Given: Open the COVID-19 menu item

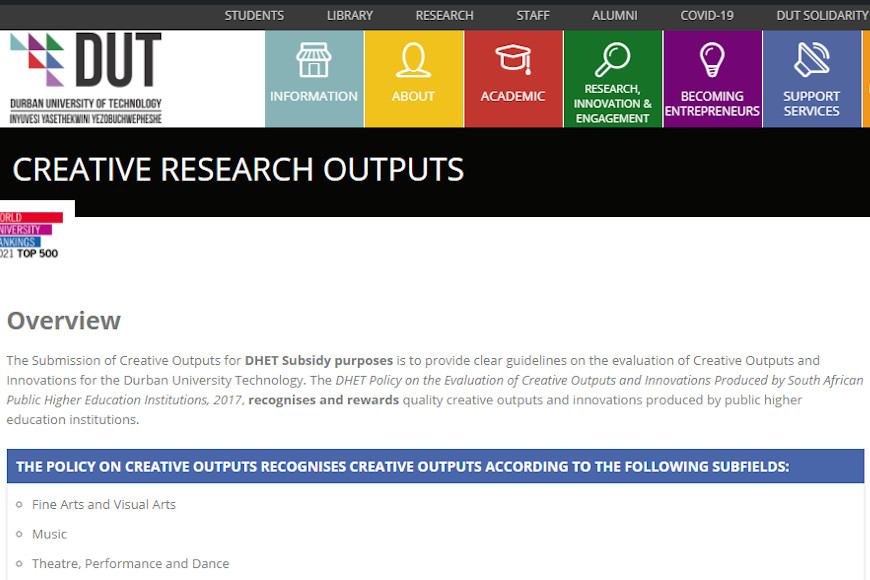Looking at the screenshot, I should (707, 16).
